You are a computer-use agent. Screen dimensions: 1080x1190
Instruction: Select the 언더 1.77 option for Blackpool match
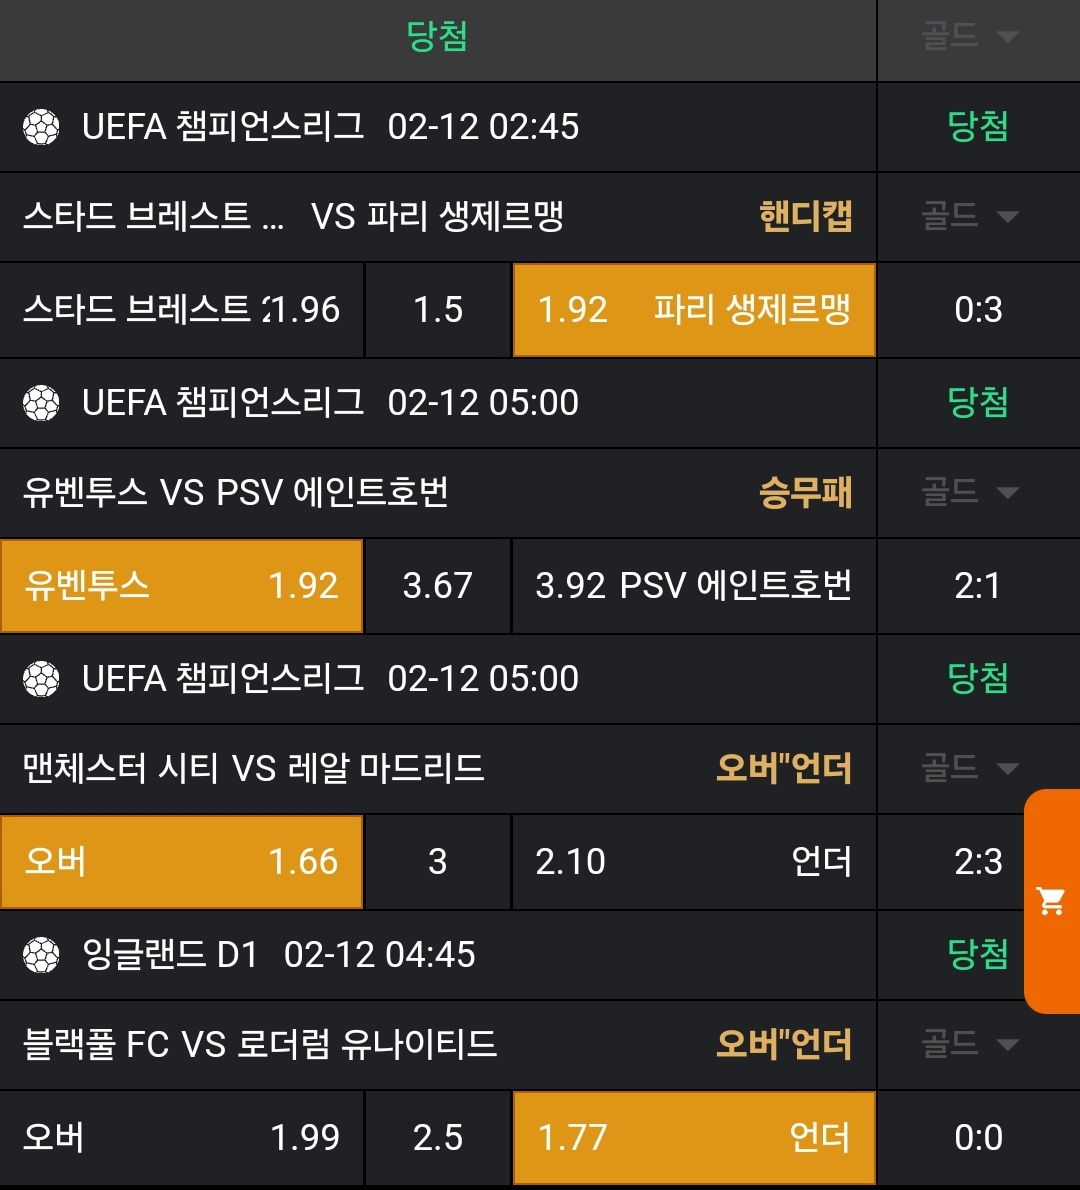point(694,1138)
